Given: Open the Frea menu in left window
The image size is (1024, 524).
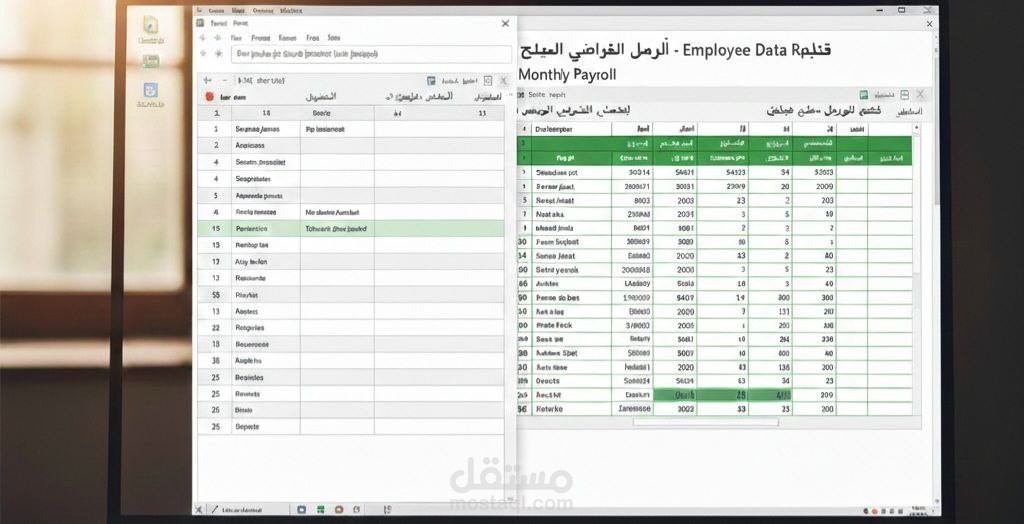Looking at the screenshot, I should pos(313,38).
